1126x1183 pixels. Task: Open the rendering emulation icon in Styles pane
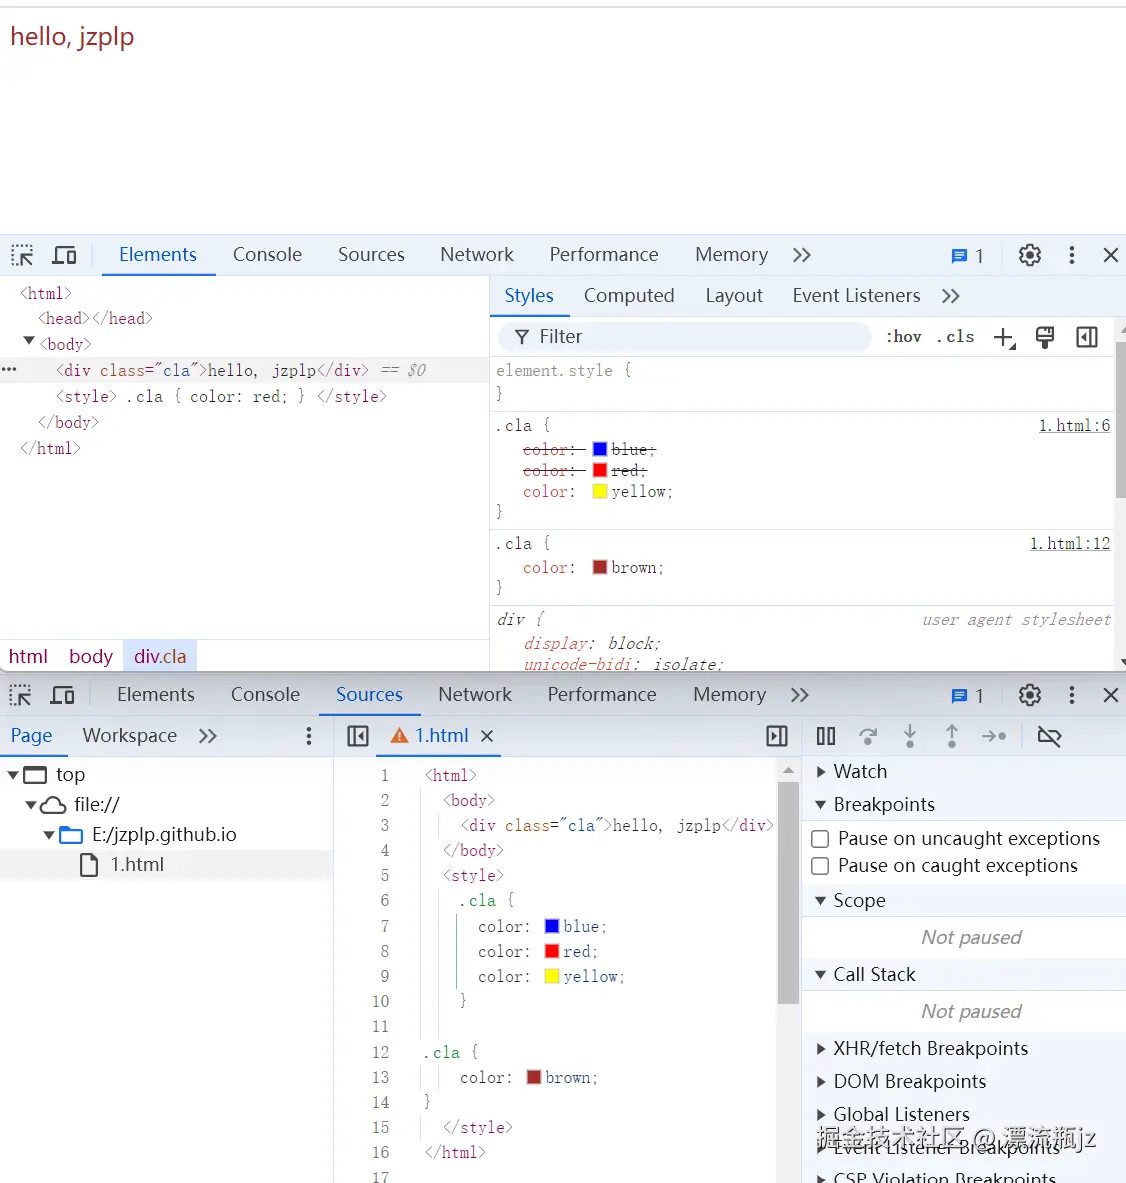coord(1045,337)
